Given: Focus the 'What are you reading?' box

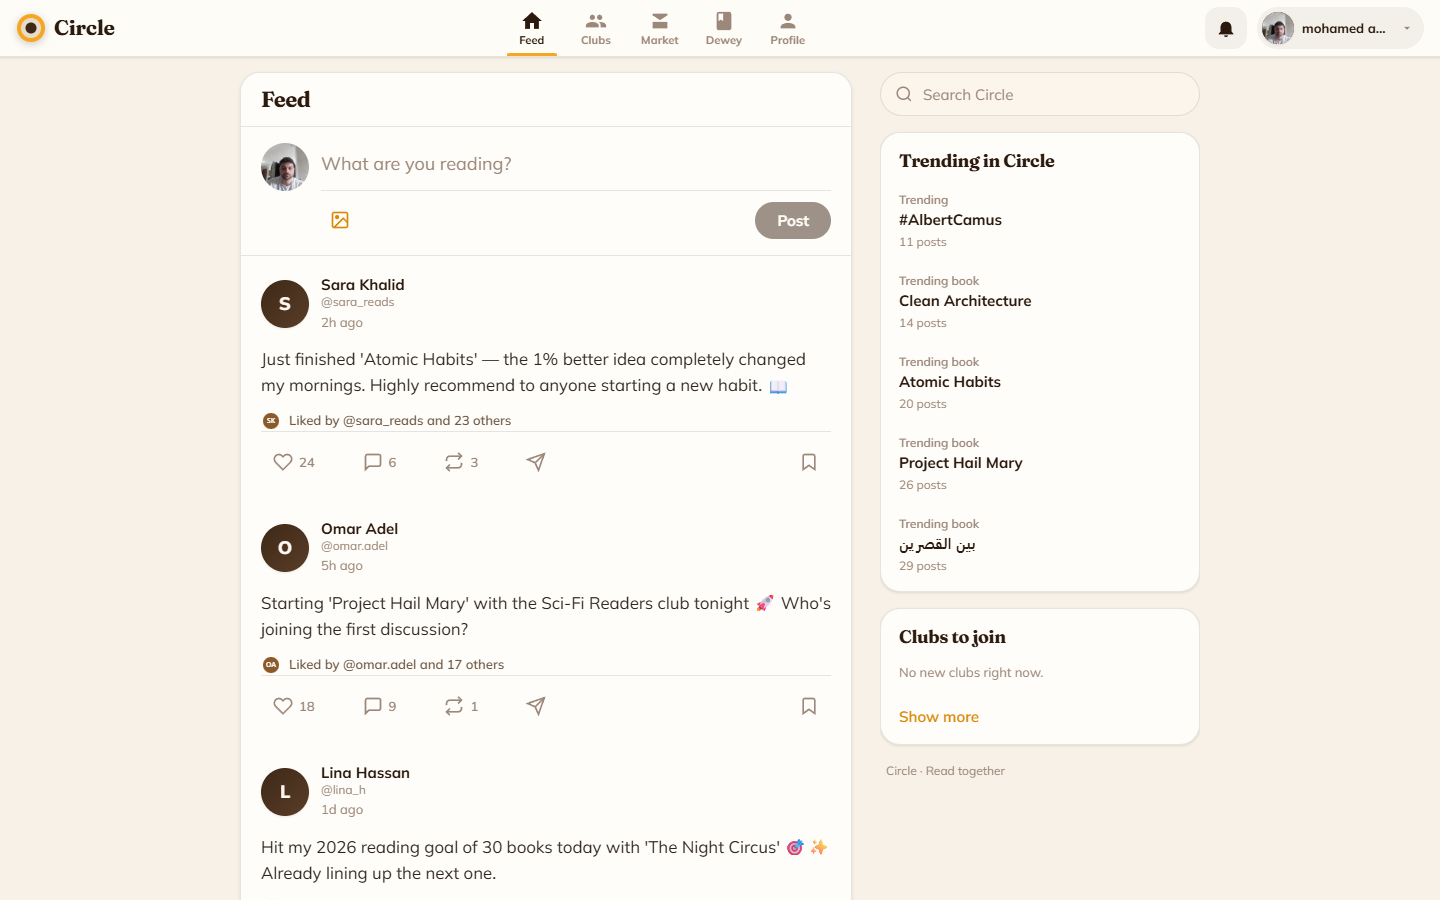Looking at the screenshot, I should (576, 164).
